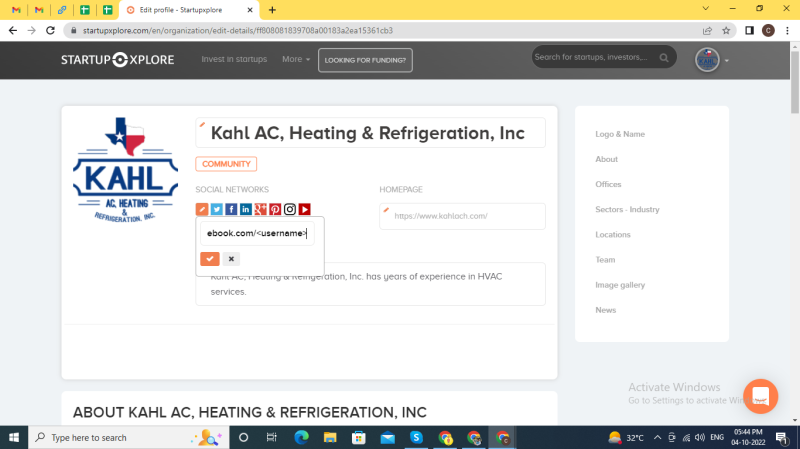This screenshot has width=800, height=449.
Task: Jump to Sectors - Industry section
Action: click(627, 209)
